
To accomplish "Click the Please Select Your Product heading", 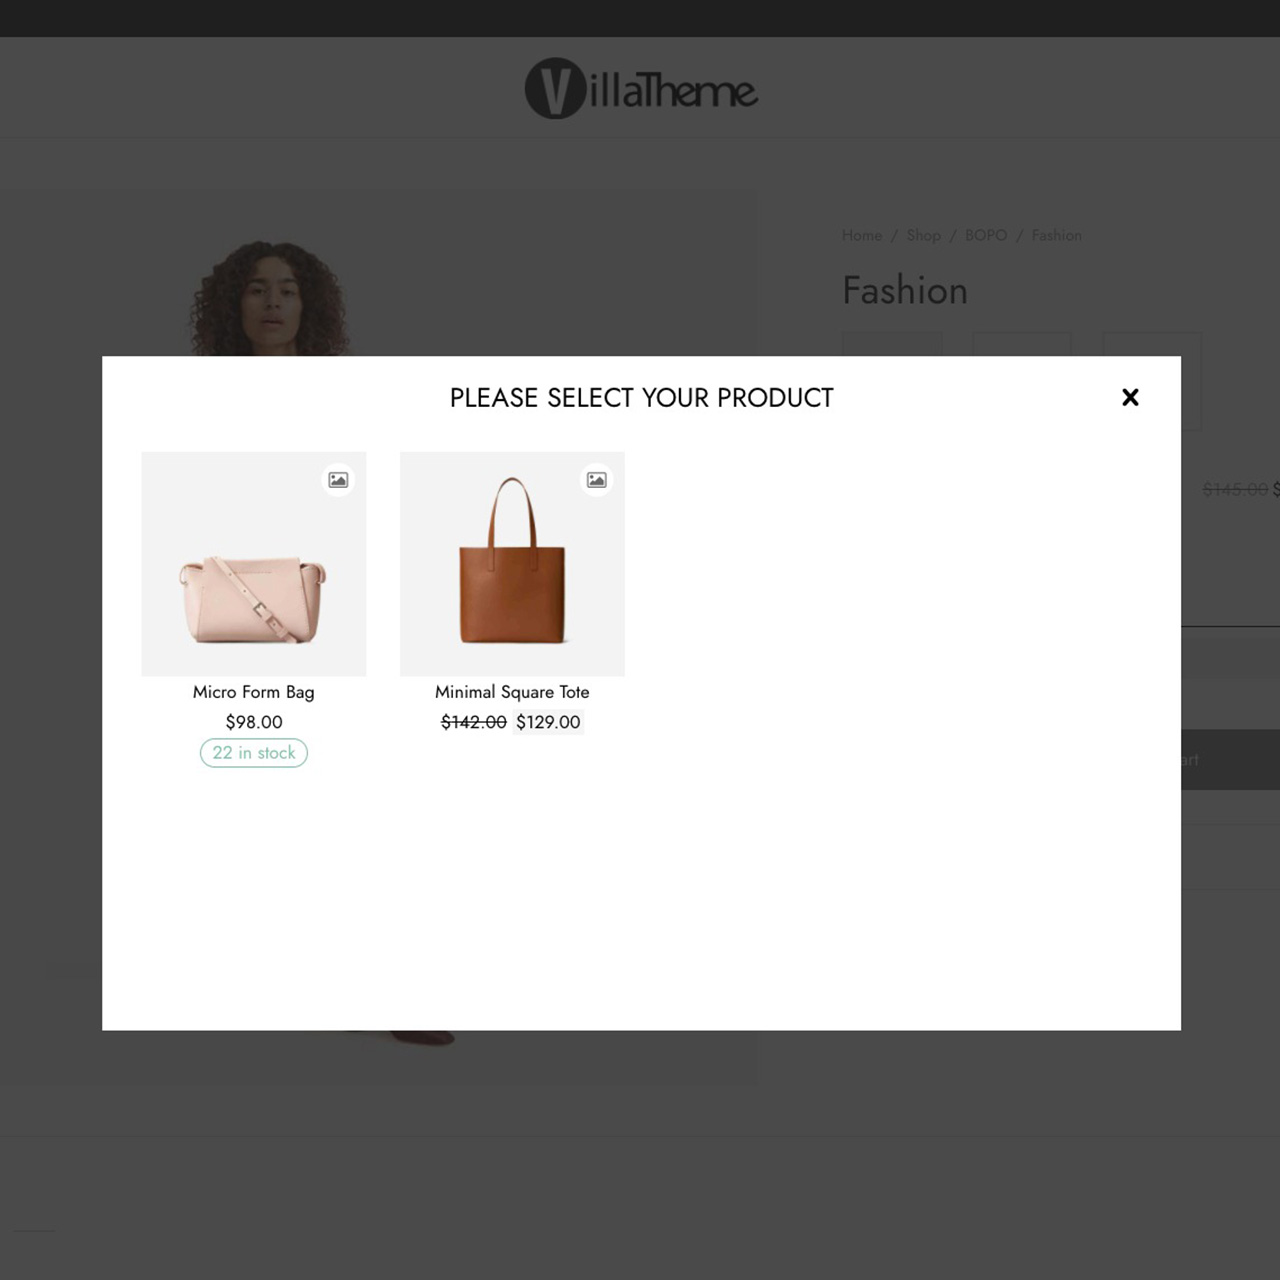I will coord(641,398).
